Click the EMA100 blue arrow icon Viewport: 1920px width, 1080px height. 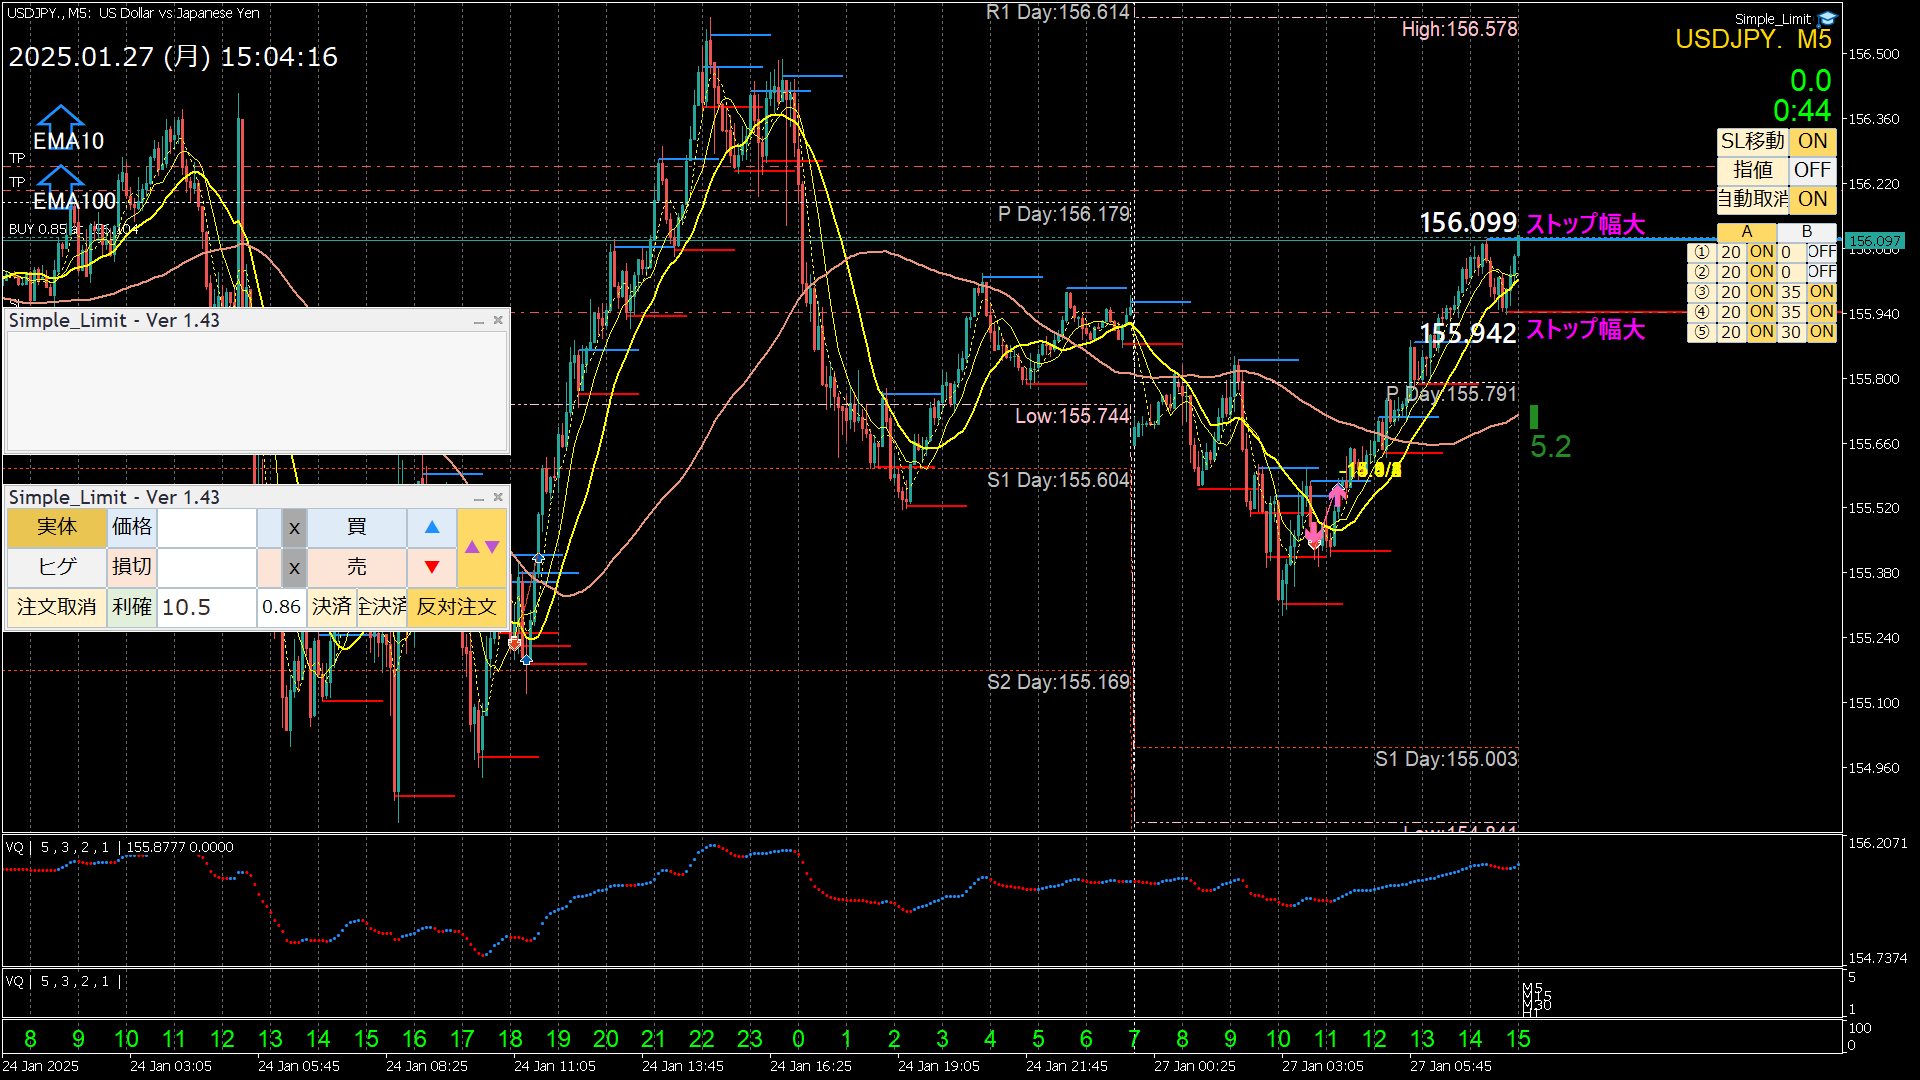[x=60, y=180]
